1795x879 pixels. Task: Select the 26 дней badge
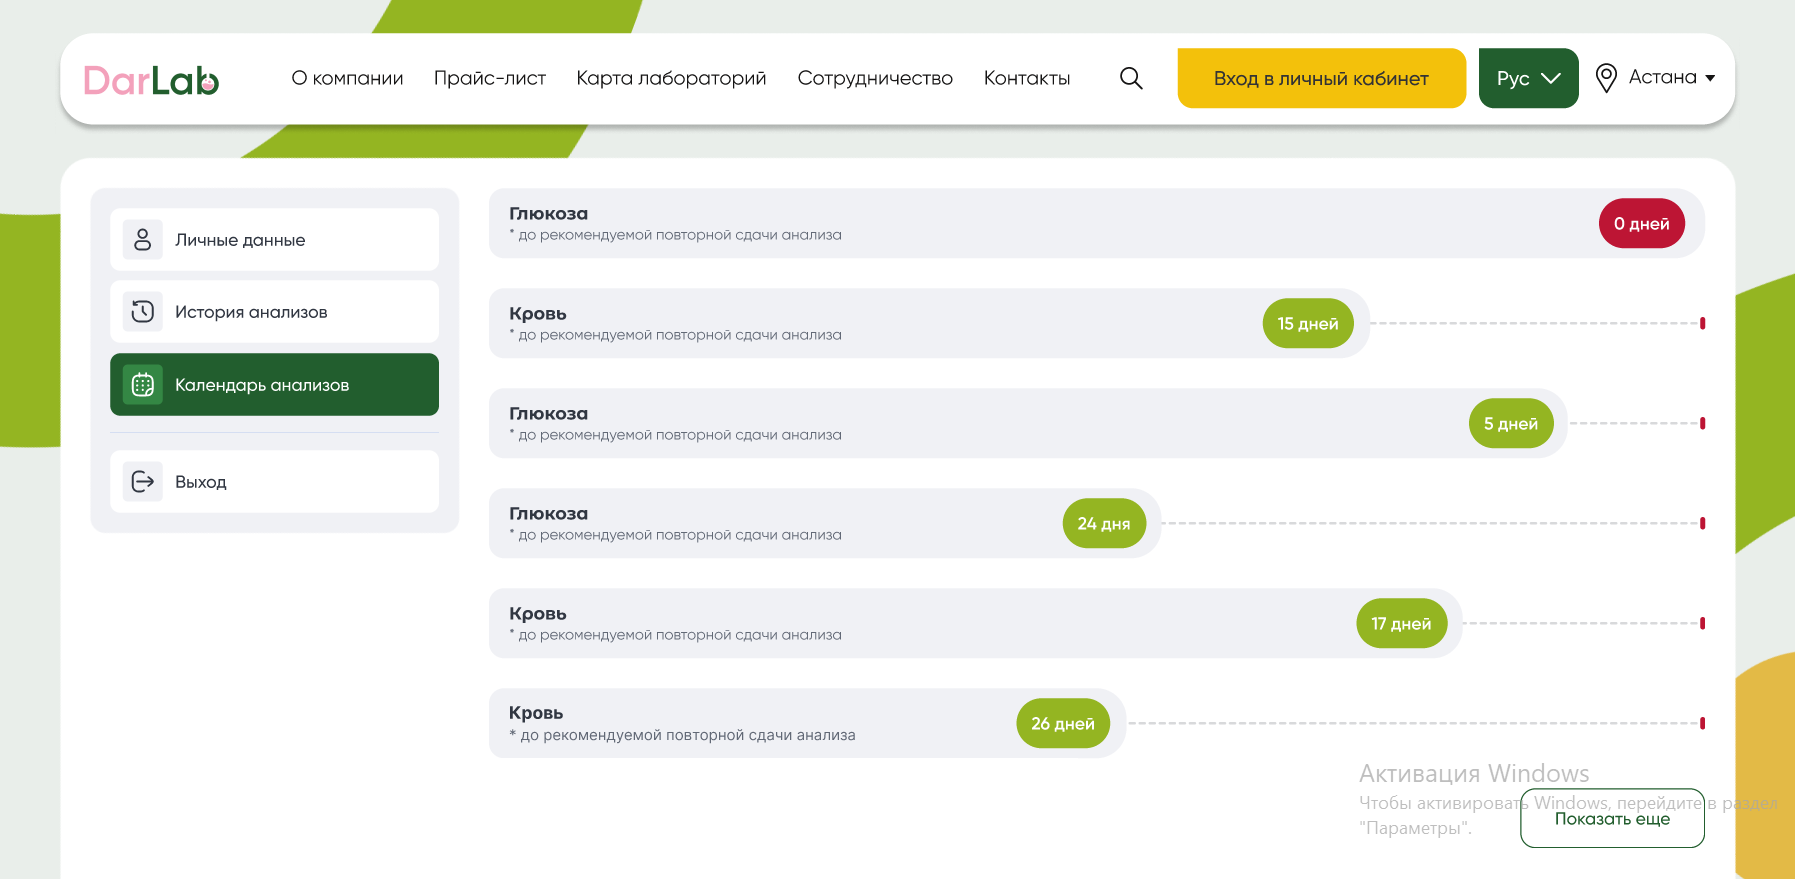point(1063,724)
